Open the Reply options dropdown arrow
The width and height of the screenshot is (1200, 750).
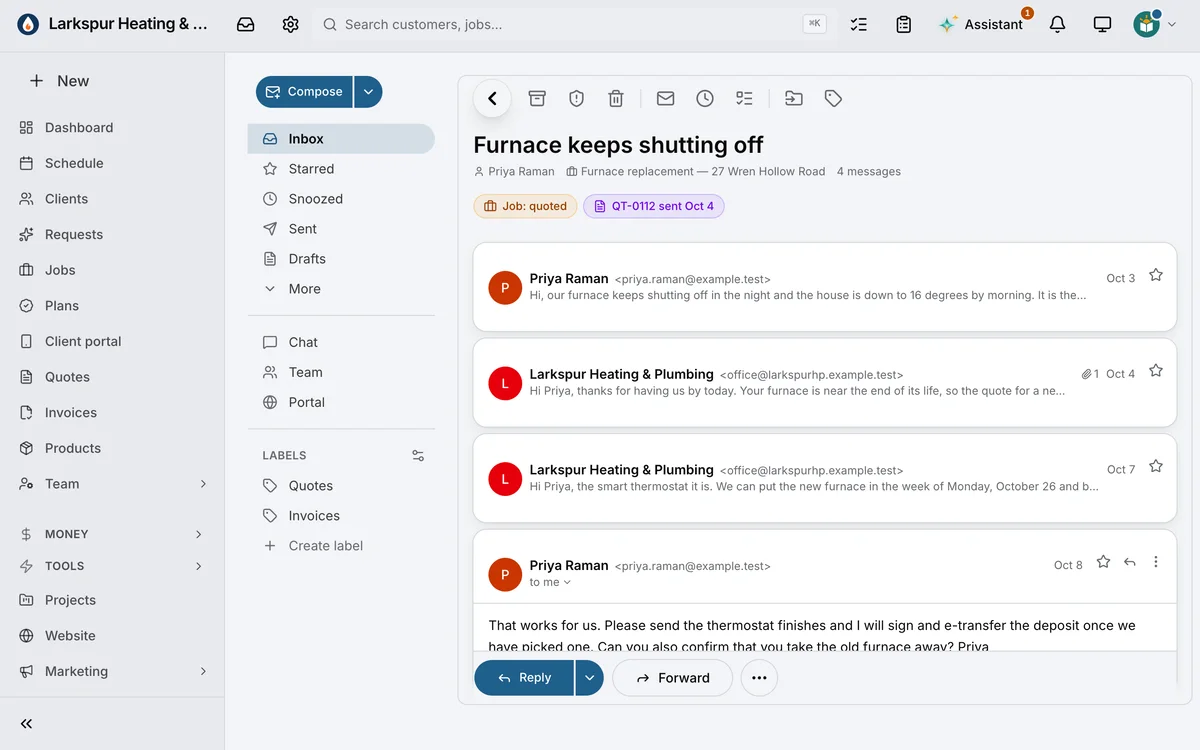click(x=590, y=678)
